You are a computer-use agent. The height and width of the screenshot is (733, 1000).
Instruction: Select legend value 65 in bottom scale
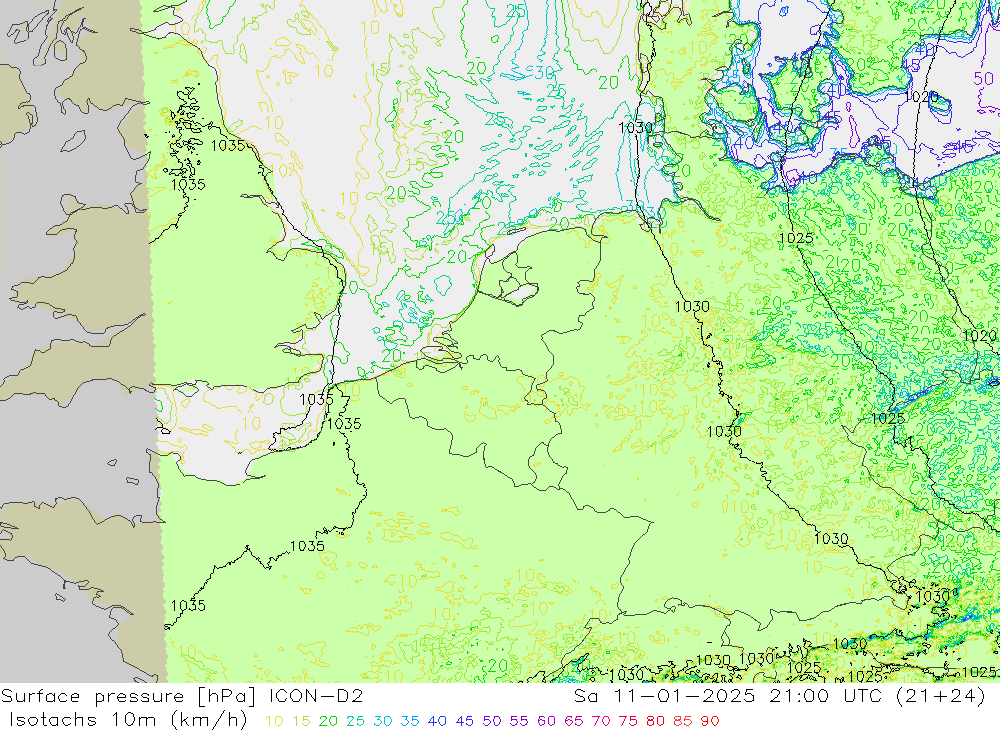click(x=574, y=721)
